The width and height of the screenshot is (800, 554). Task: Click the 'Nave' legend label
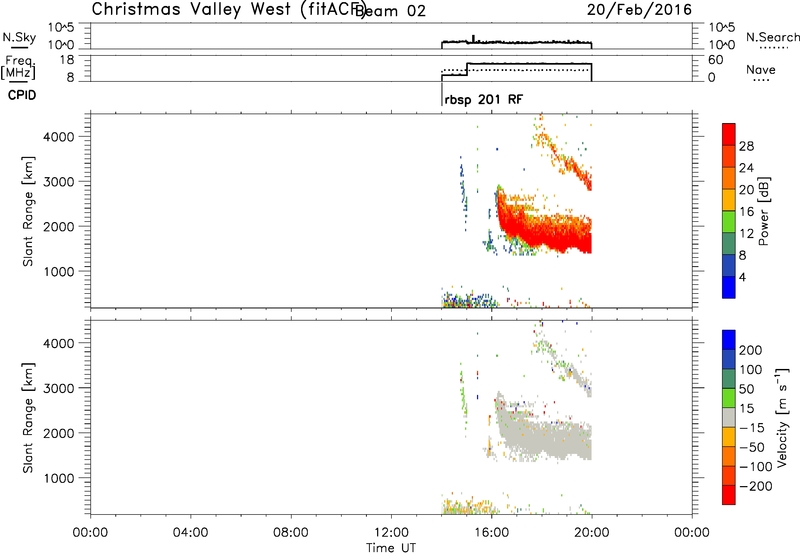(761, 69)
